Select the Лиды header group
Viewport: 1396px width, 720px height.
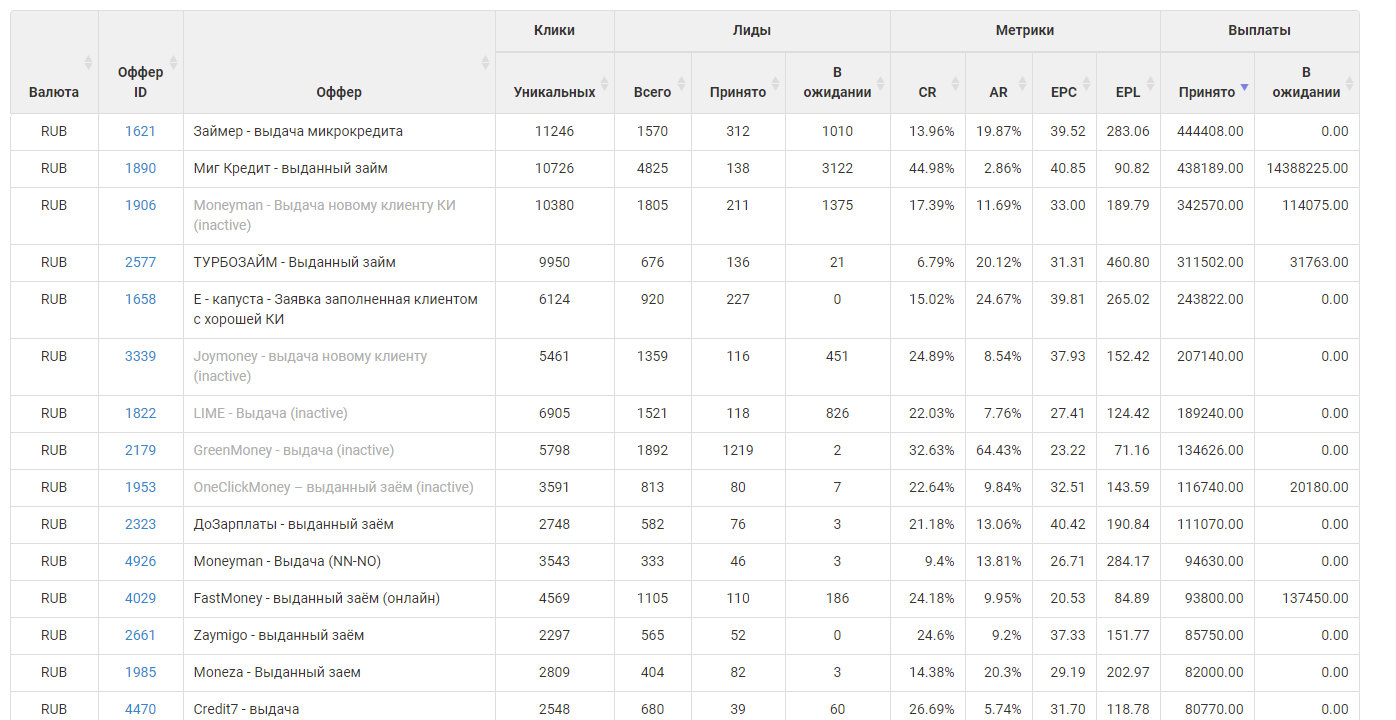click(752, 31)
